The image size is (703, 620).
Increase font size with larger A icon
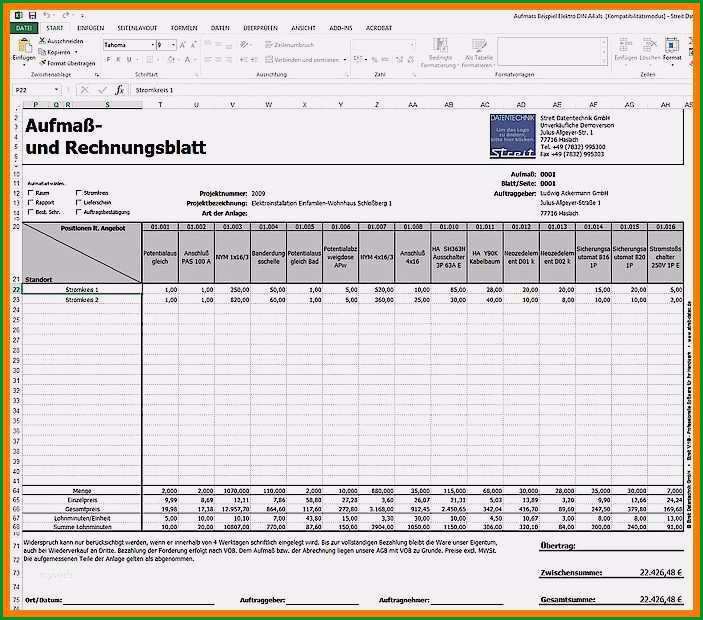[183, 45]
